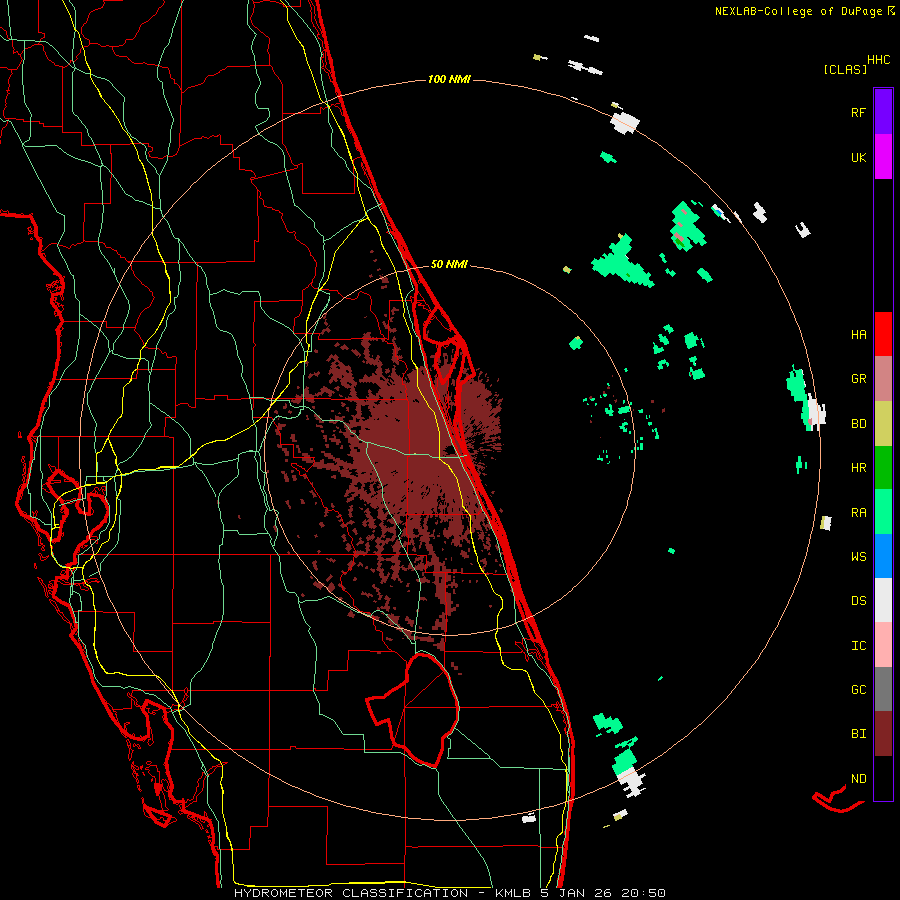This screenshot has height=900, width=900.
Task: Click the 50 NMI range ring label
Action: [x=449, y=265]
